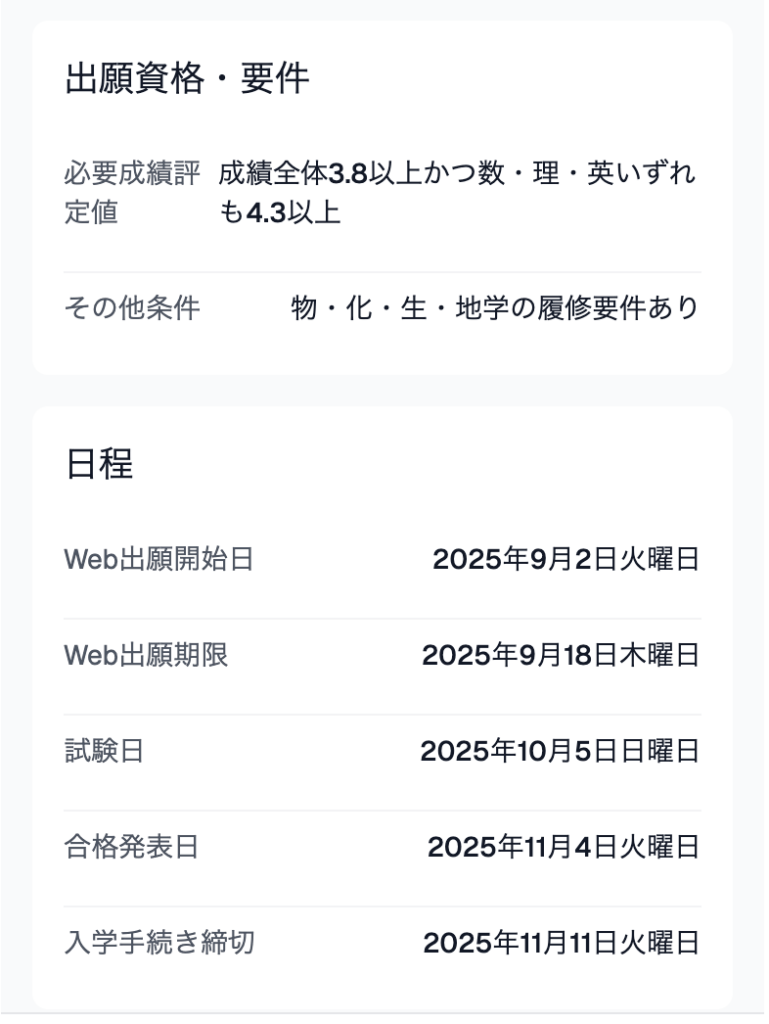Select the 試験日 label
The height and width of the screenshot is (1024, 769).
click(x=104, y=752)
